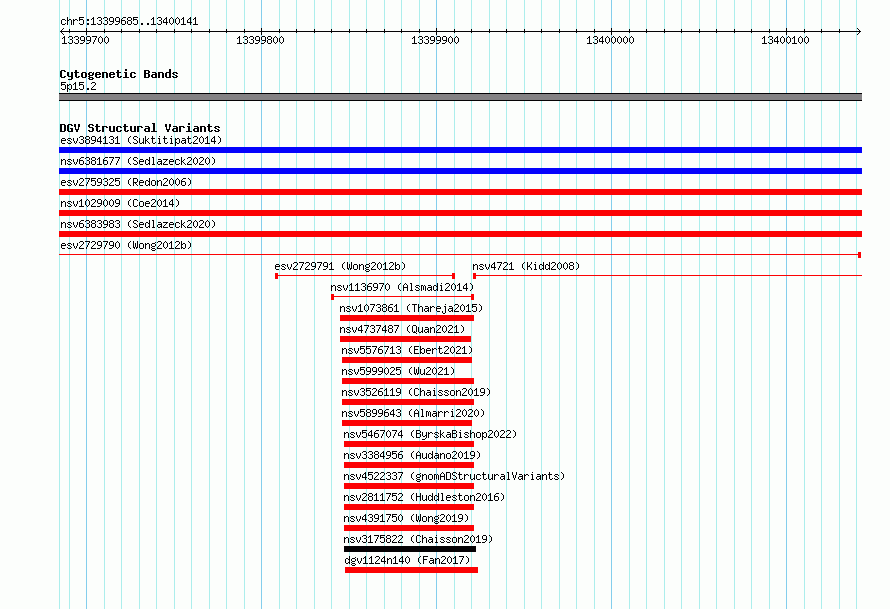Click the chr5:13399685..13400141 region label
Viewport: 890px width, 609px height.
click(x=129, y=22)
